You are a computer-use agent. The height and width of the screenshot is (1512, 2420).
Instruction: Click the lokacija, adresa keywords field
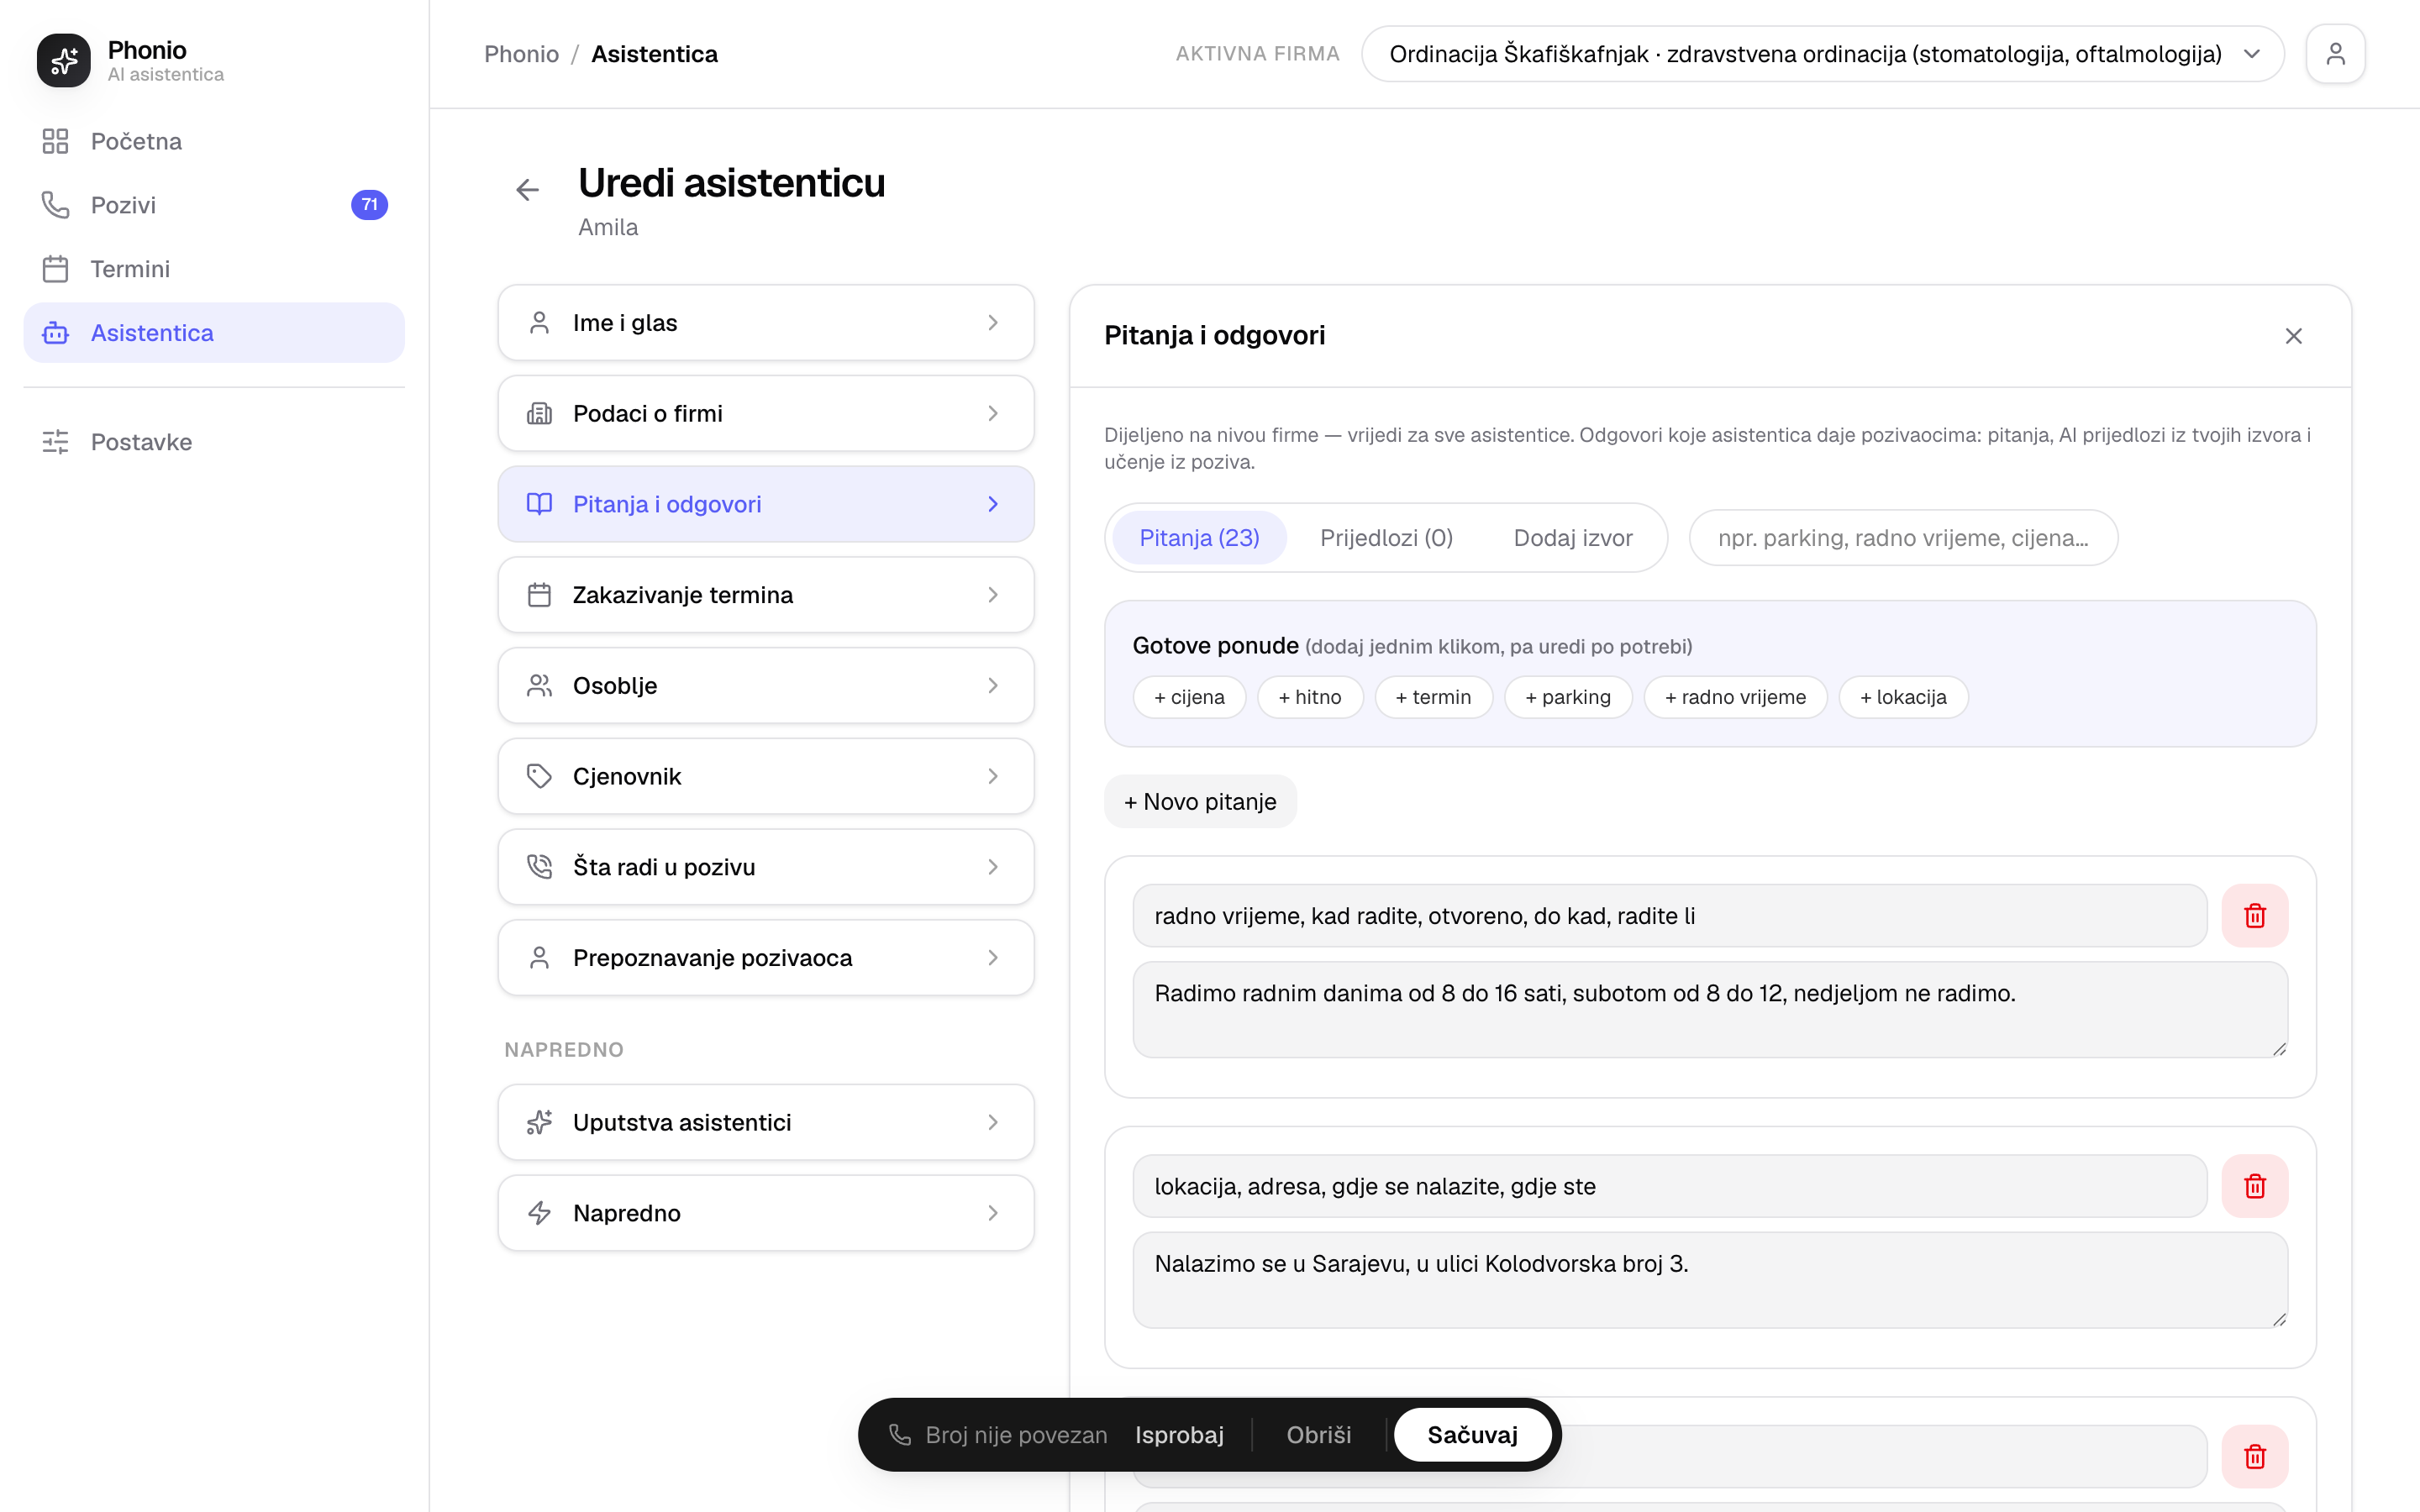tap(1669, 1186)
